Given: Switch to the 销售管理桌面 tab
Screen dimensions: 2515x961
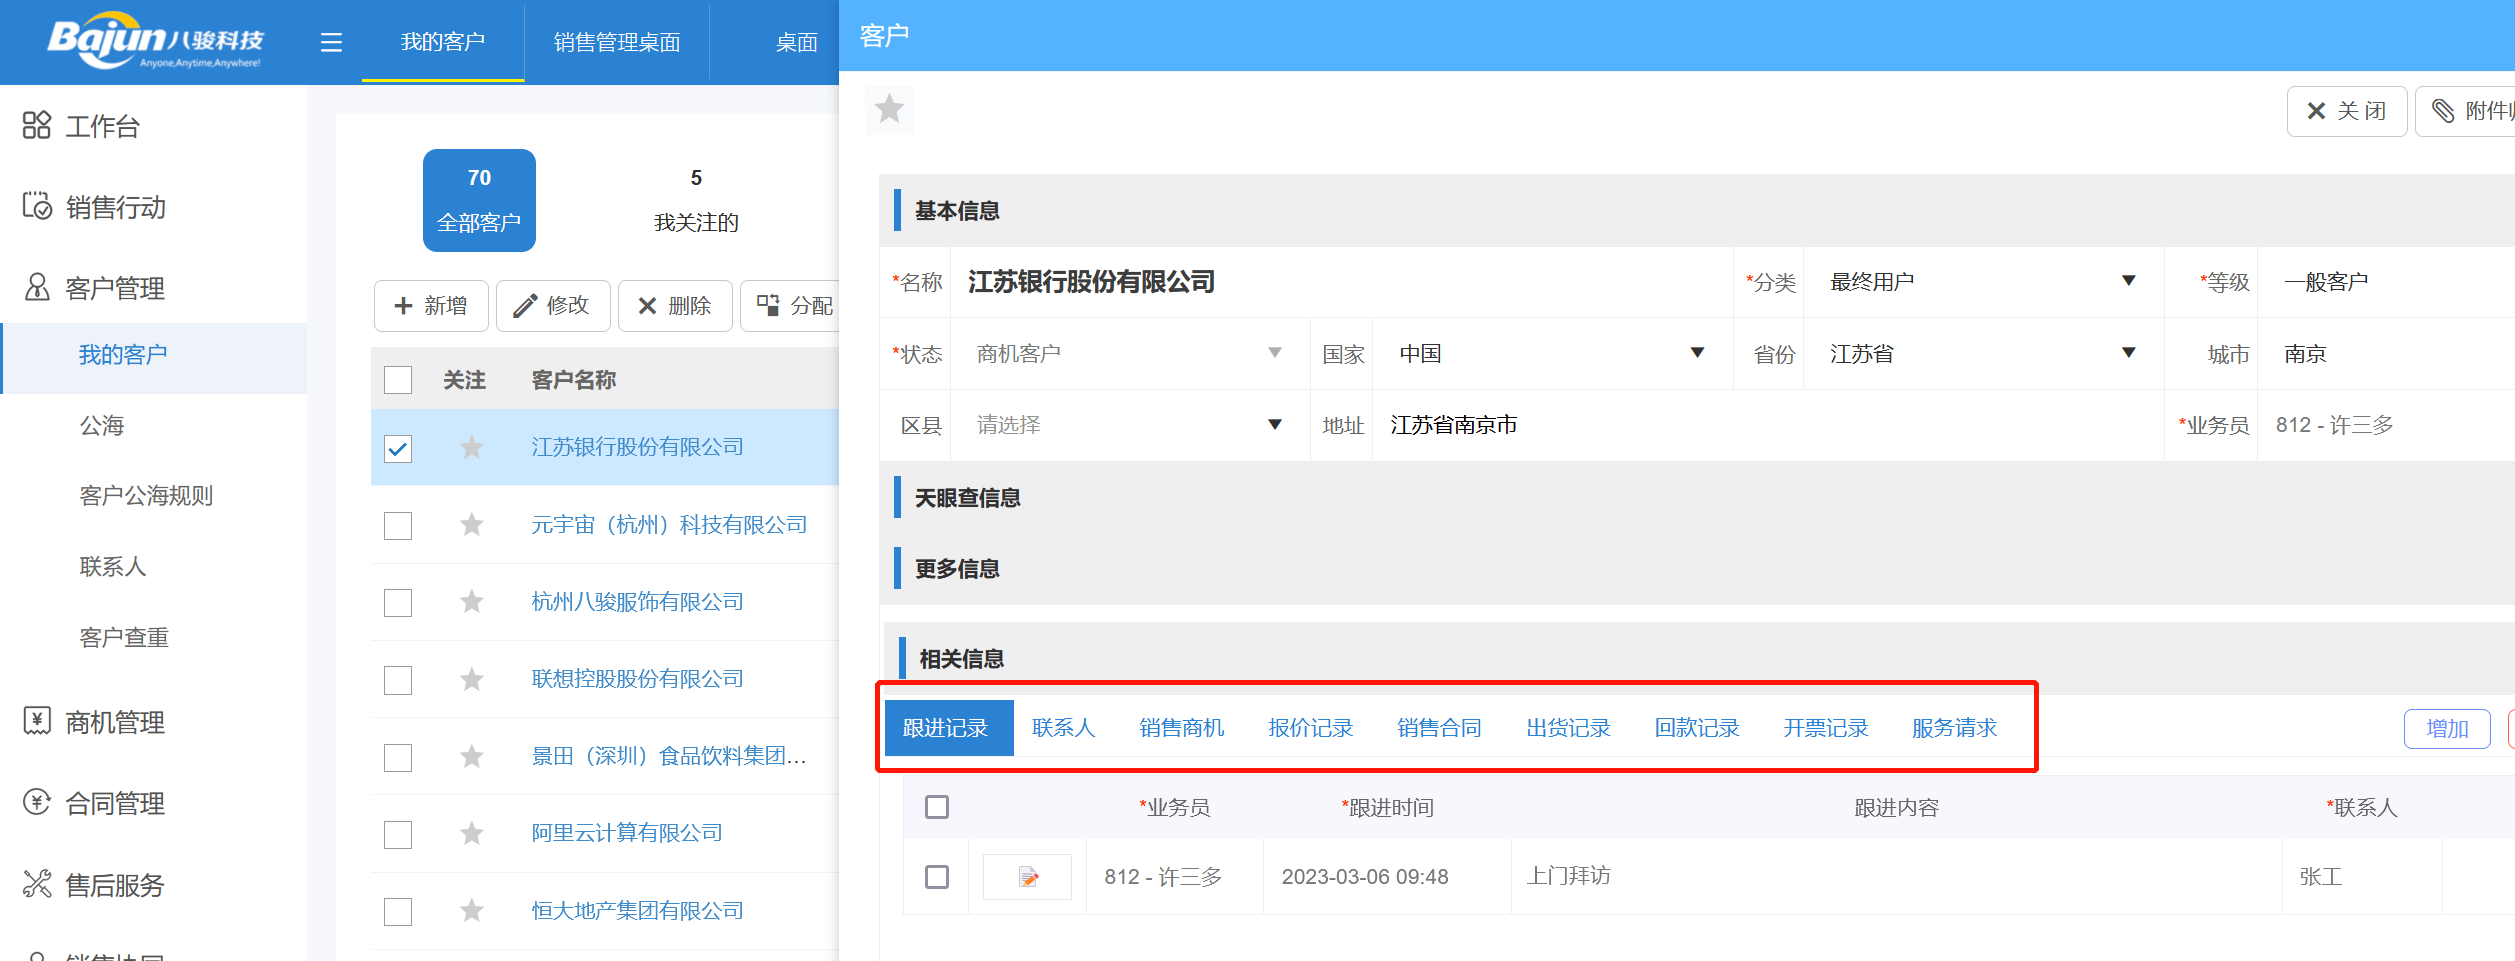Looking at the screenshot, I should coord(617,42).
